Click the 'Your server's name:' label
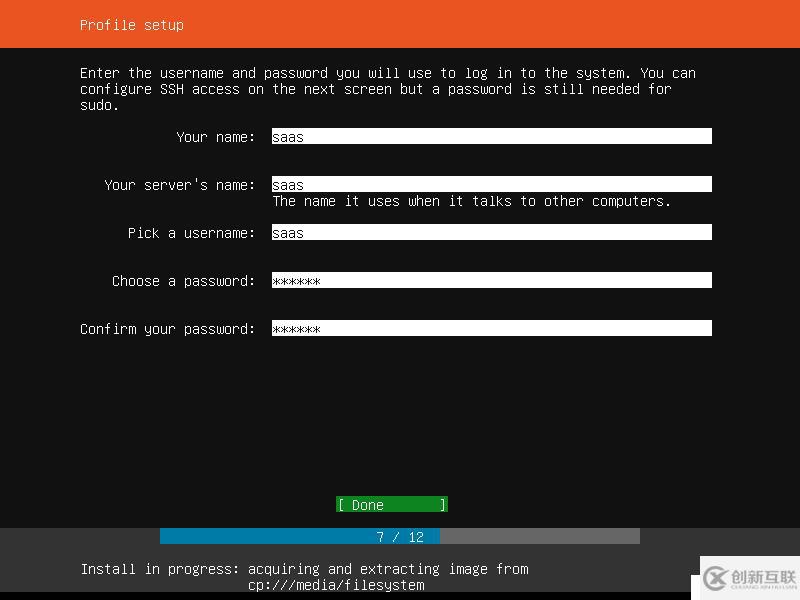800x600 pixels. pos(180,185)
